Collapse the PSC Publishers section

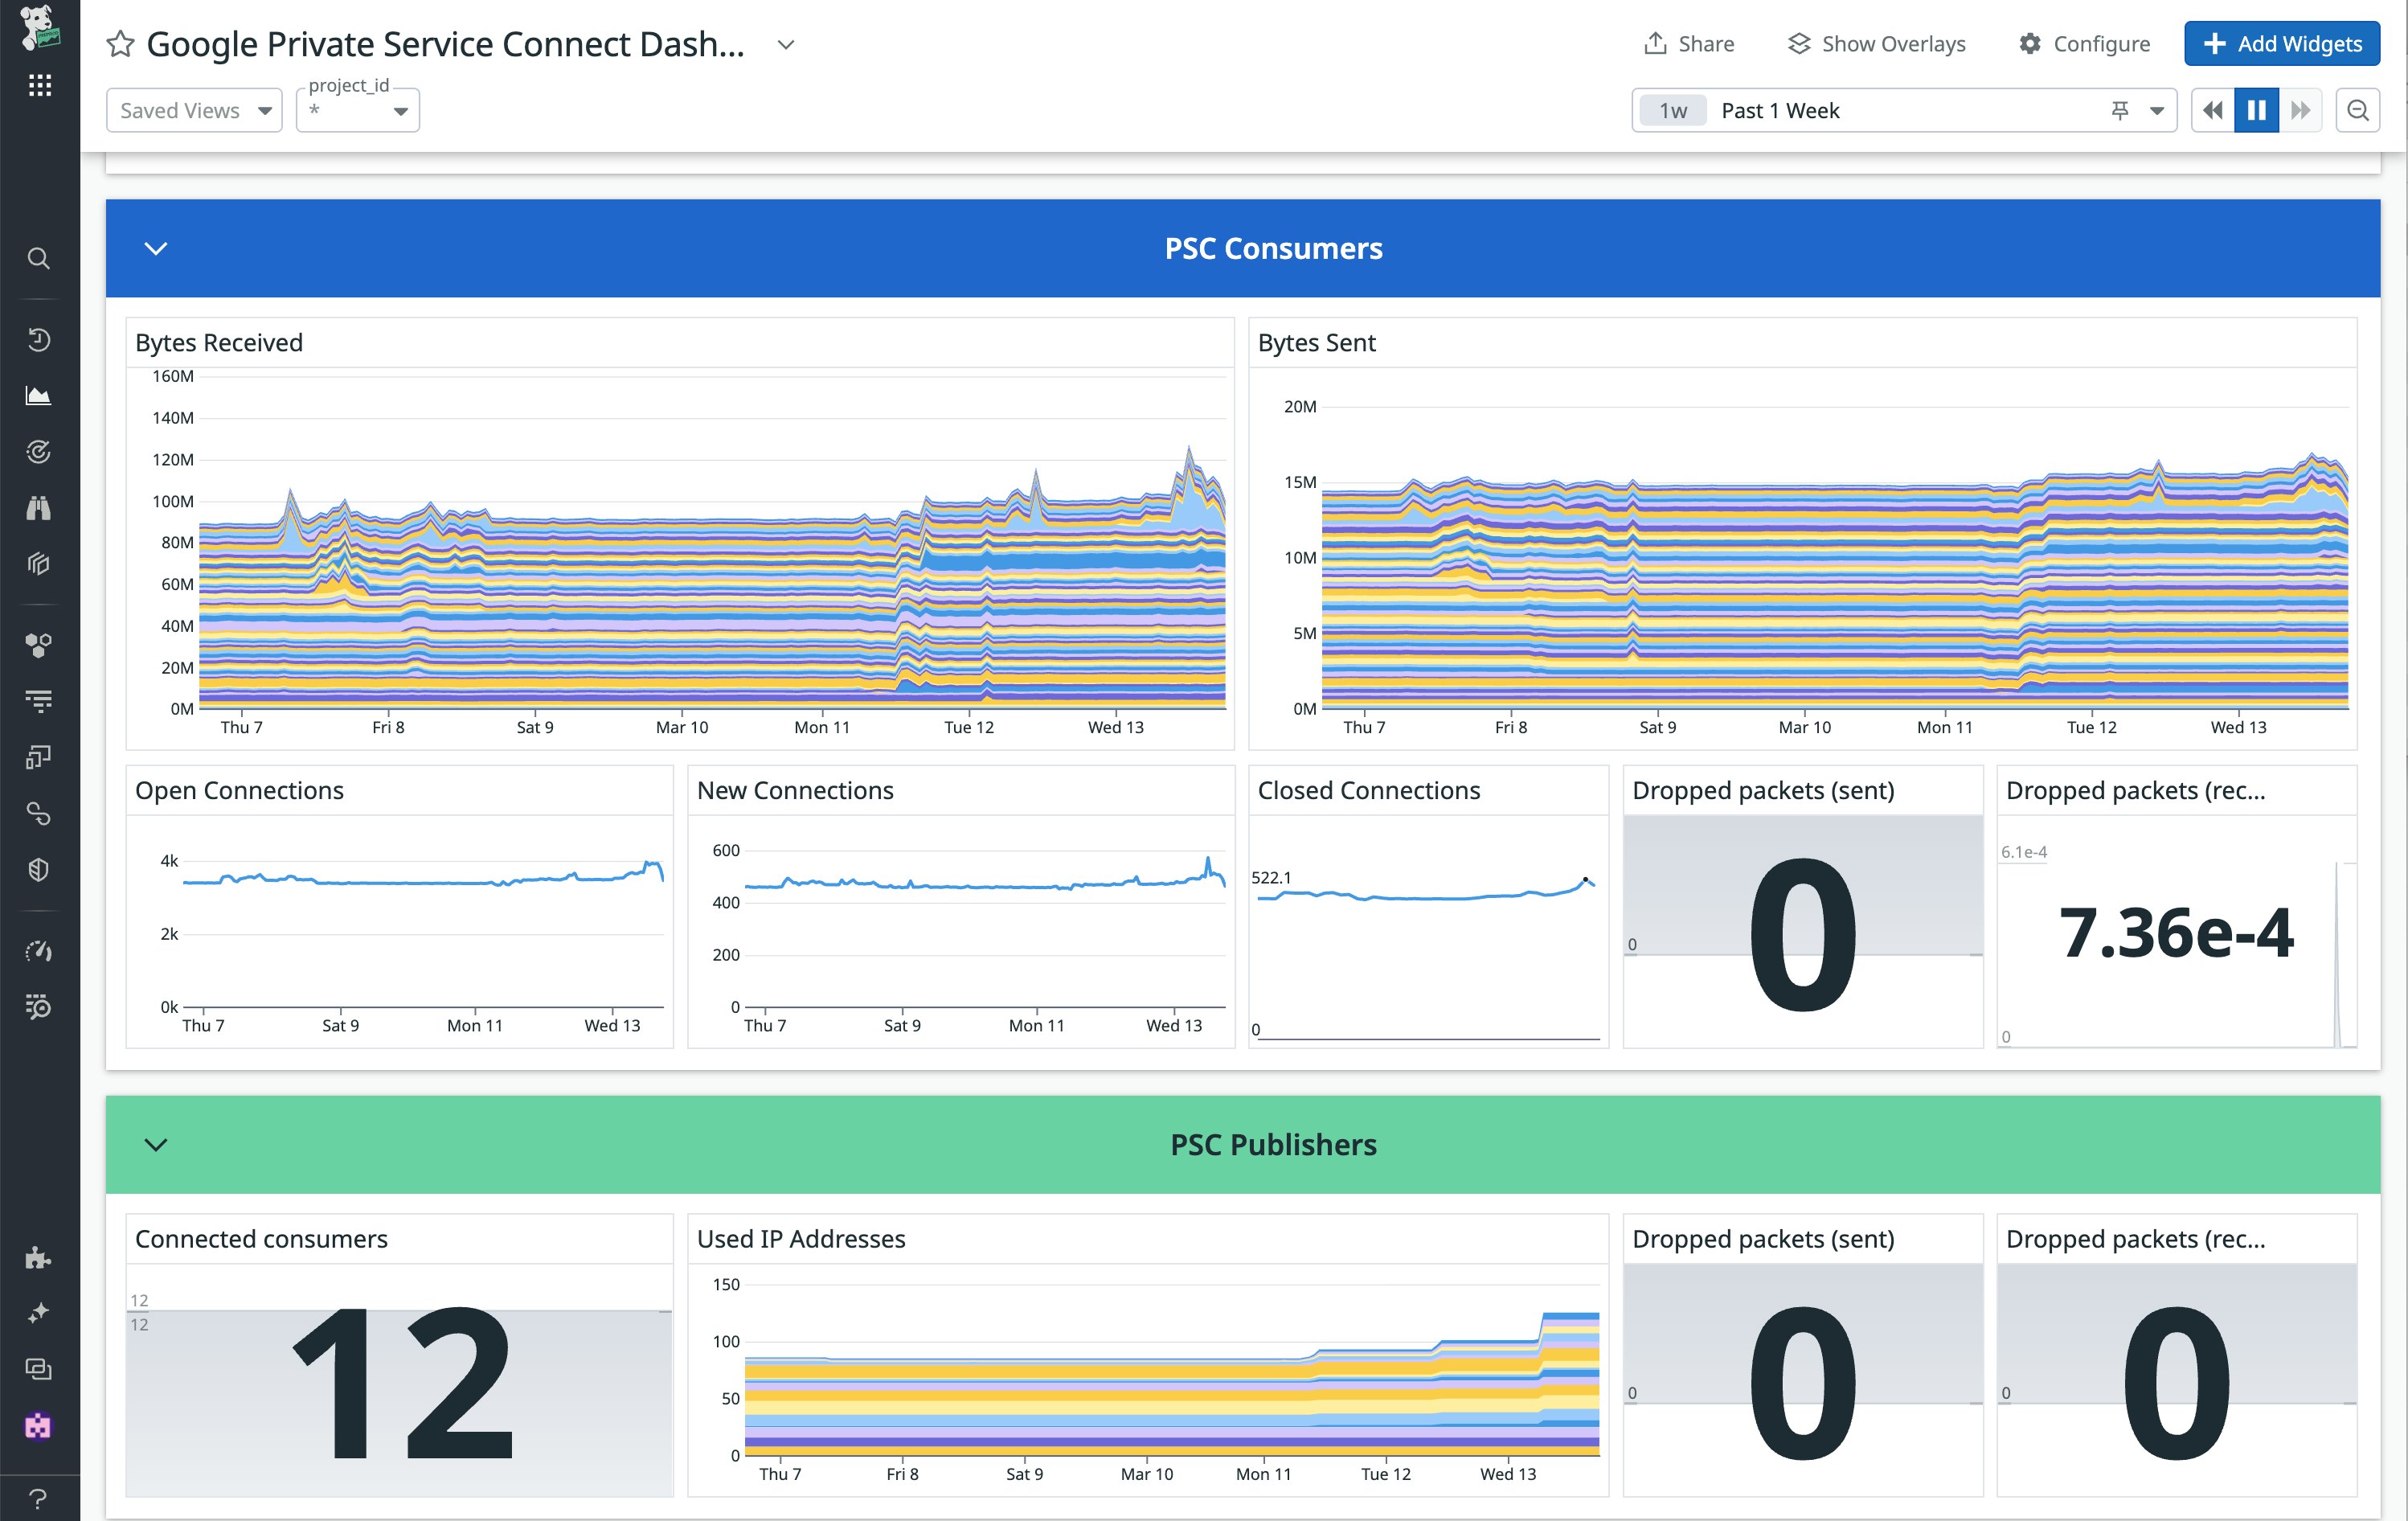(x=156, y=1145)
